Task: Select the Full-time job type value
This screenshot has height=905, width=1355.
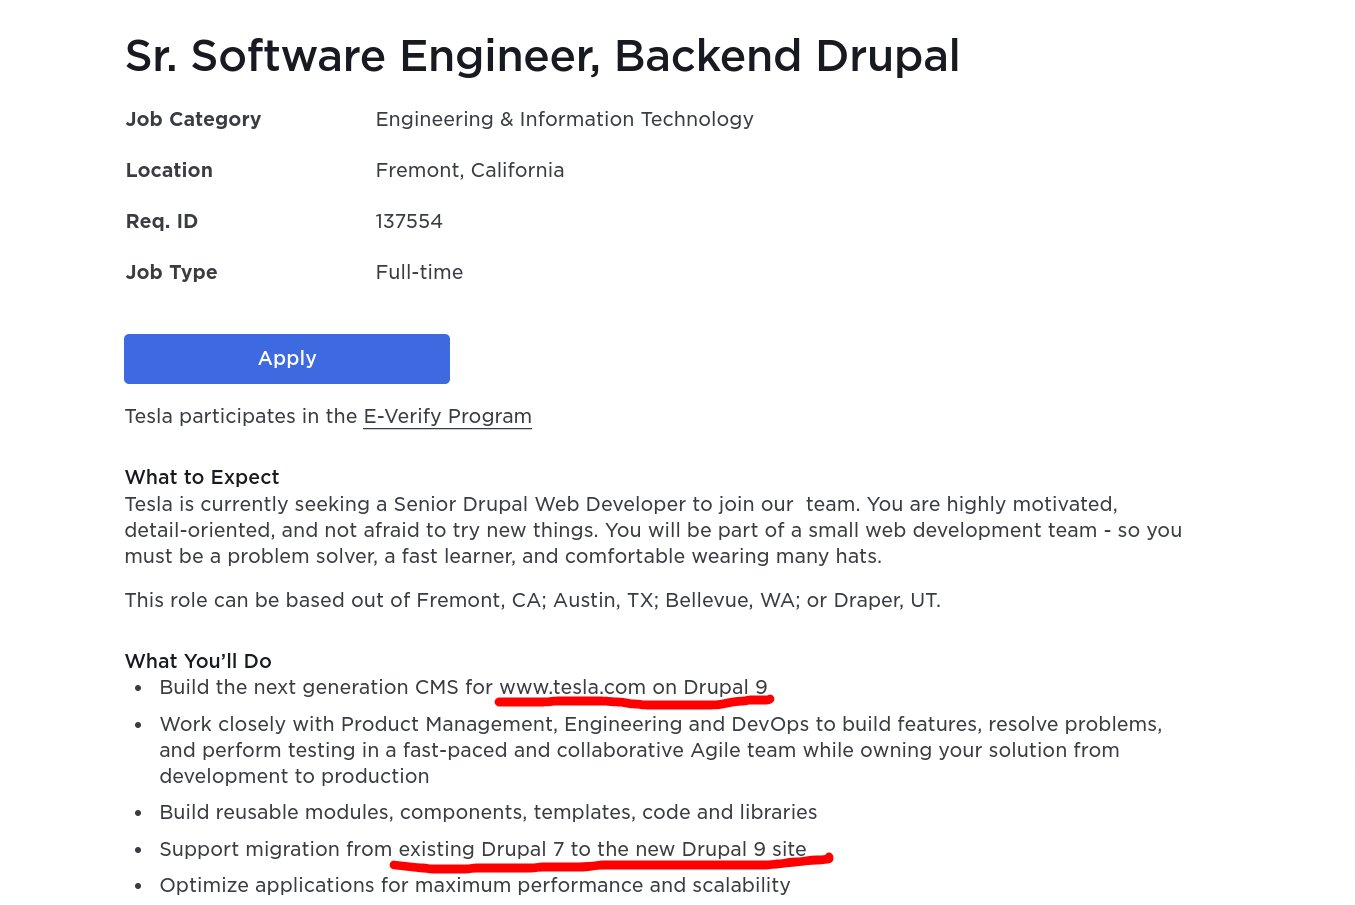Action: click(x=419, y=272)
